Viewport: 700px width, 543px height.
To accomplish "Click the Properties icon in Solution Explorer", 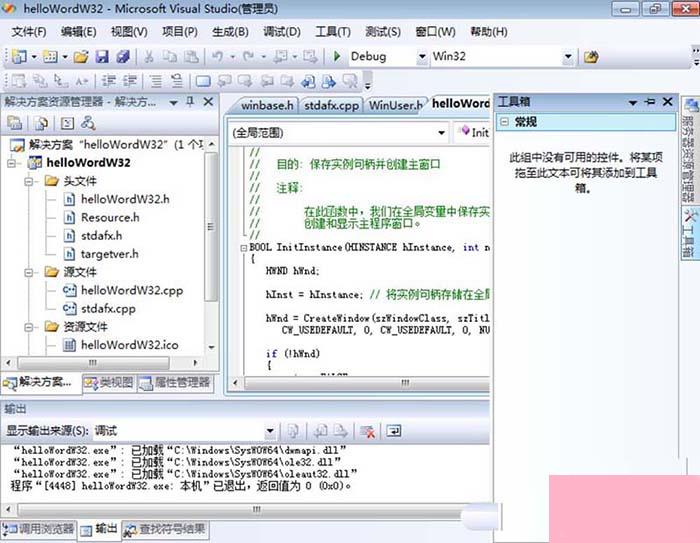I will tap(14, 123).
